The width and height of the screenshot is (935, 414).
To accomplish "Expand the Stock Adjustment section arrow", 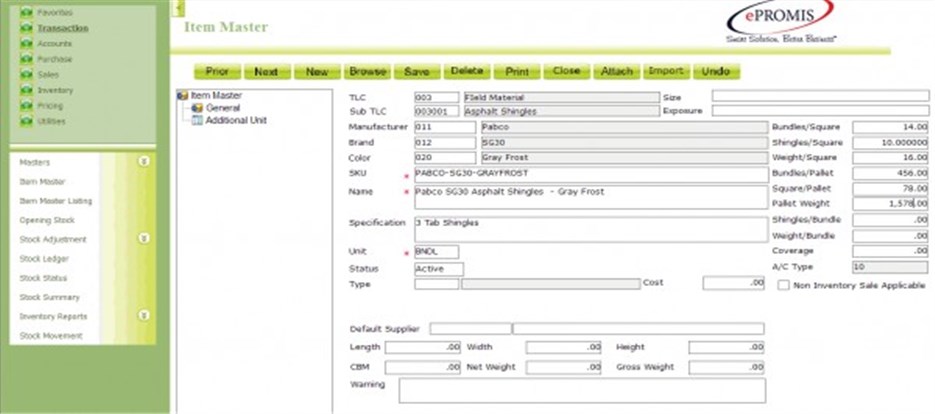I will 144,238.
